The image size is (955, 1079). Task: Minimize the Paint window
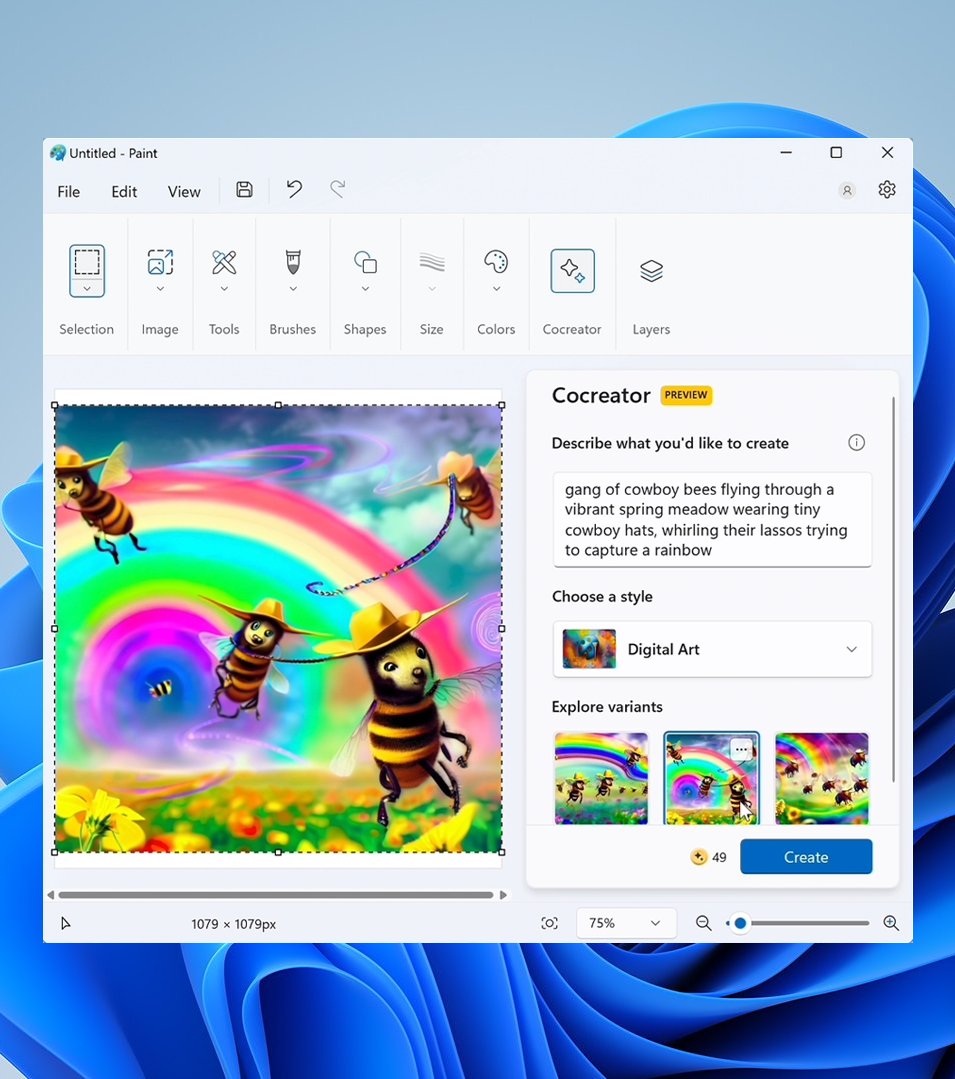click(786, 153)
